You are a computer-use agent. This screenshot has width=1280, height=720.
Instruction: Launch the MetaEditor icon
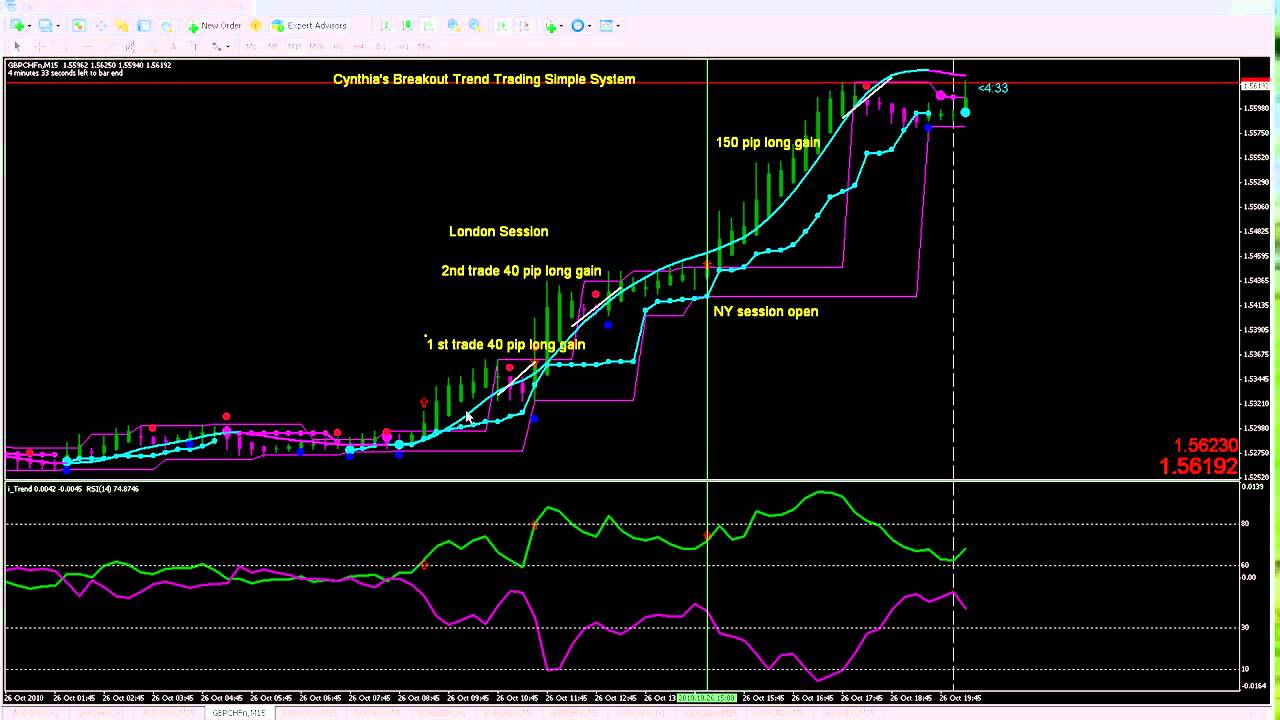[256, 26]
